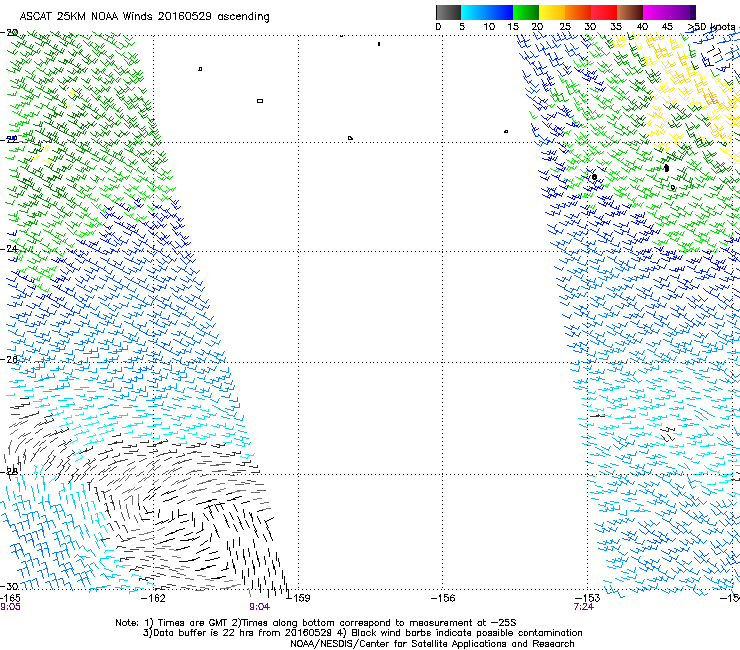Click the '0' label under the color bar

(x=438, y=27)
